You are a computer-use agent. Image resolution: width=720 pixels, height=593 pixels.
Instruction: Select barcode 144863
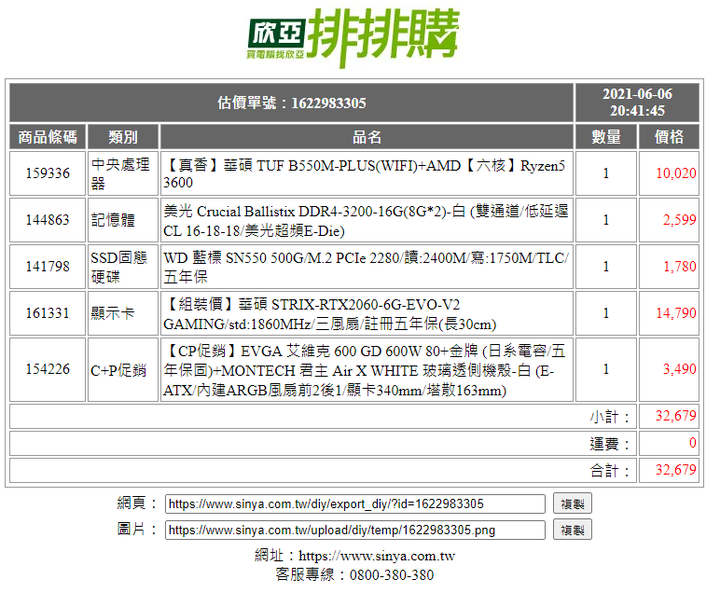tap(48, 220)
